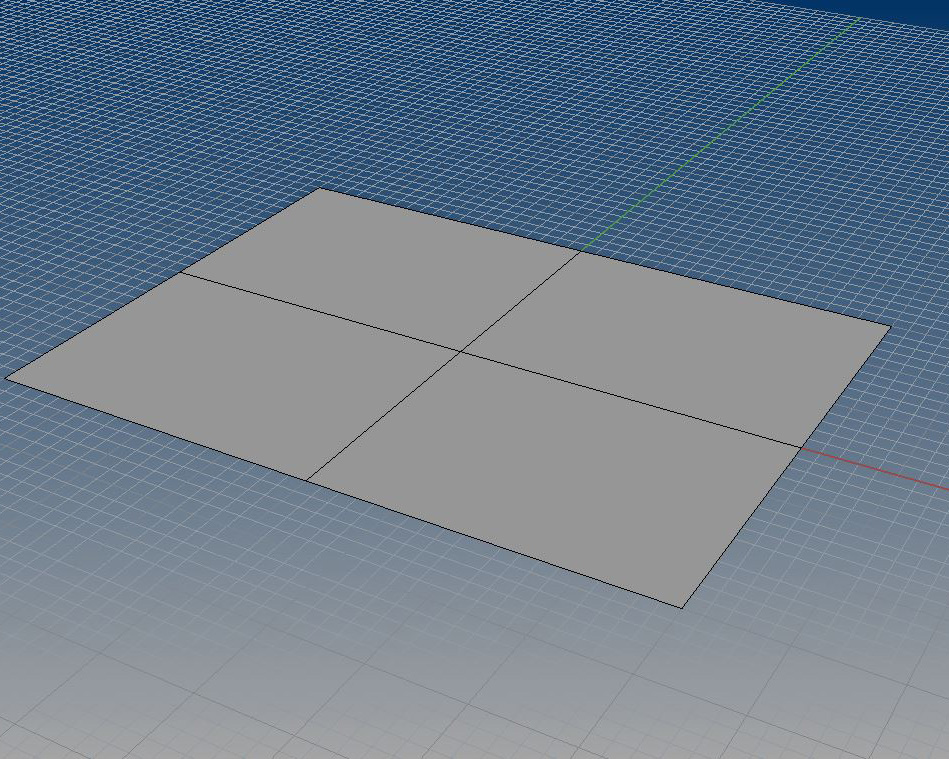Select interior edge between far and left faces

tap(320, 311)
